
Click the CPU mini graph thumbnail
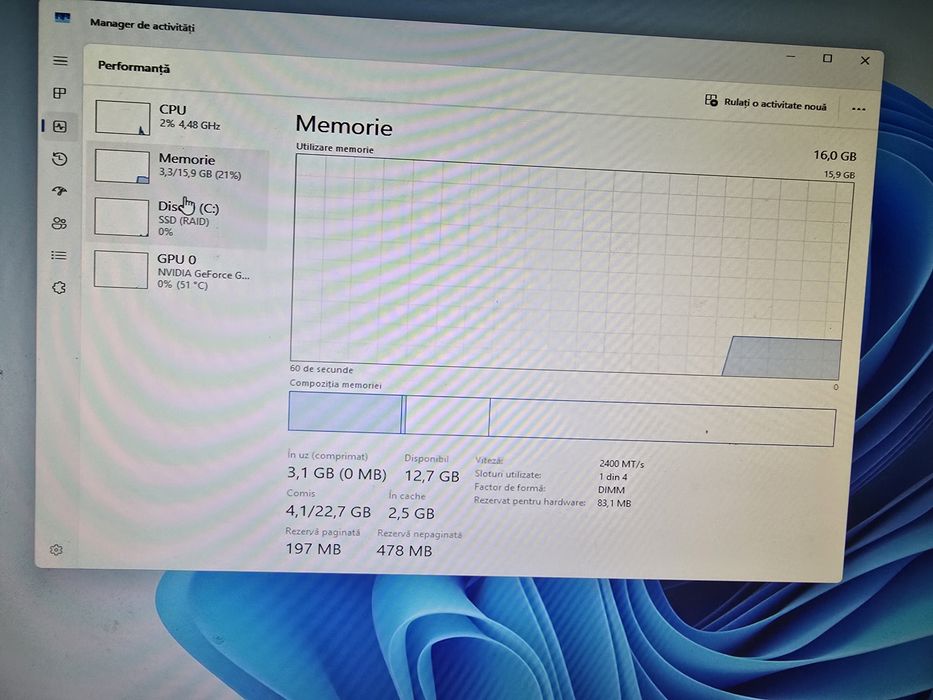tap(123, 118)
